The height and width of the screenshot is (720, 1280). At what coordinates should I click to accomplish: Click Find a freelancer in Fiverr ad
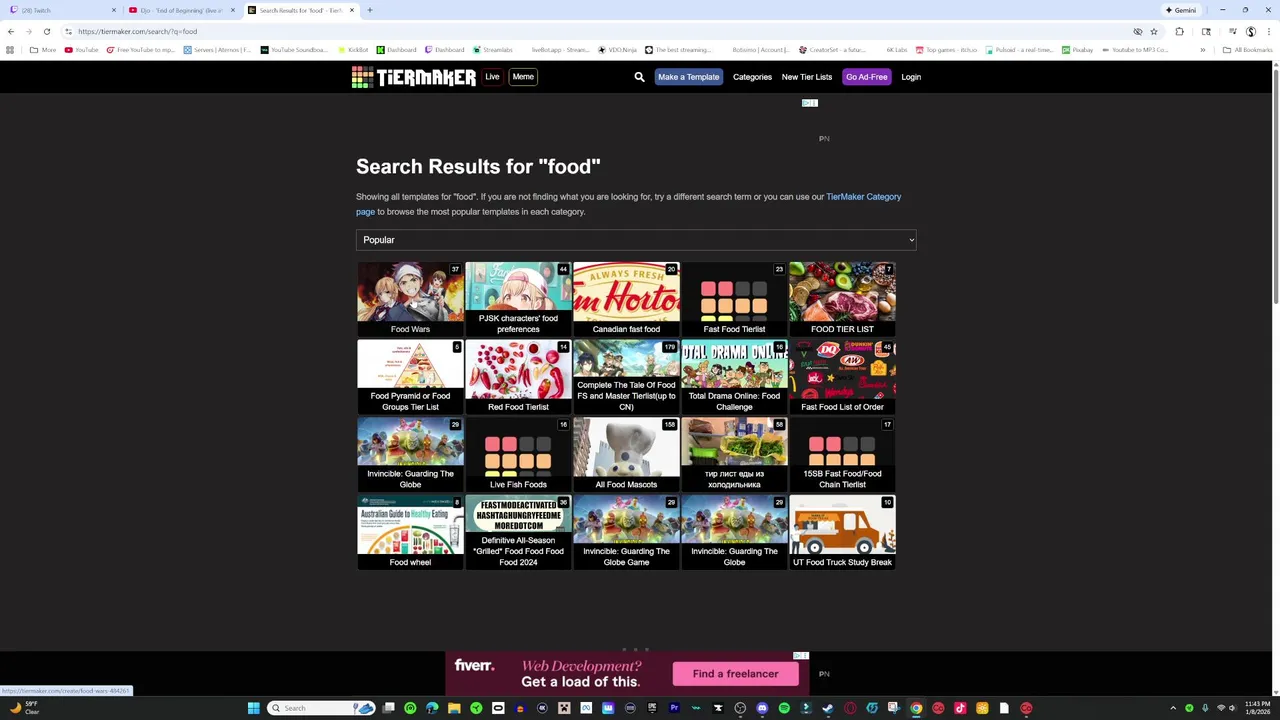coord(735,674)
